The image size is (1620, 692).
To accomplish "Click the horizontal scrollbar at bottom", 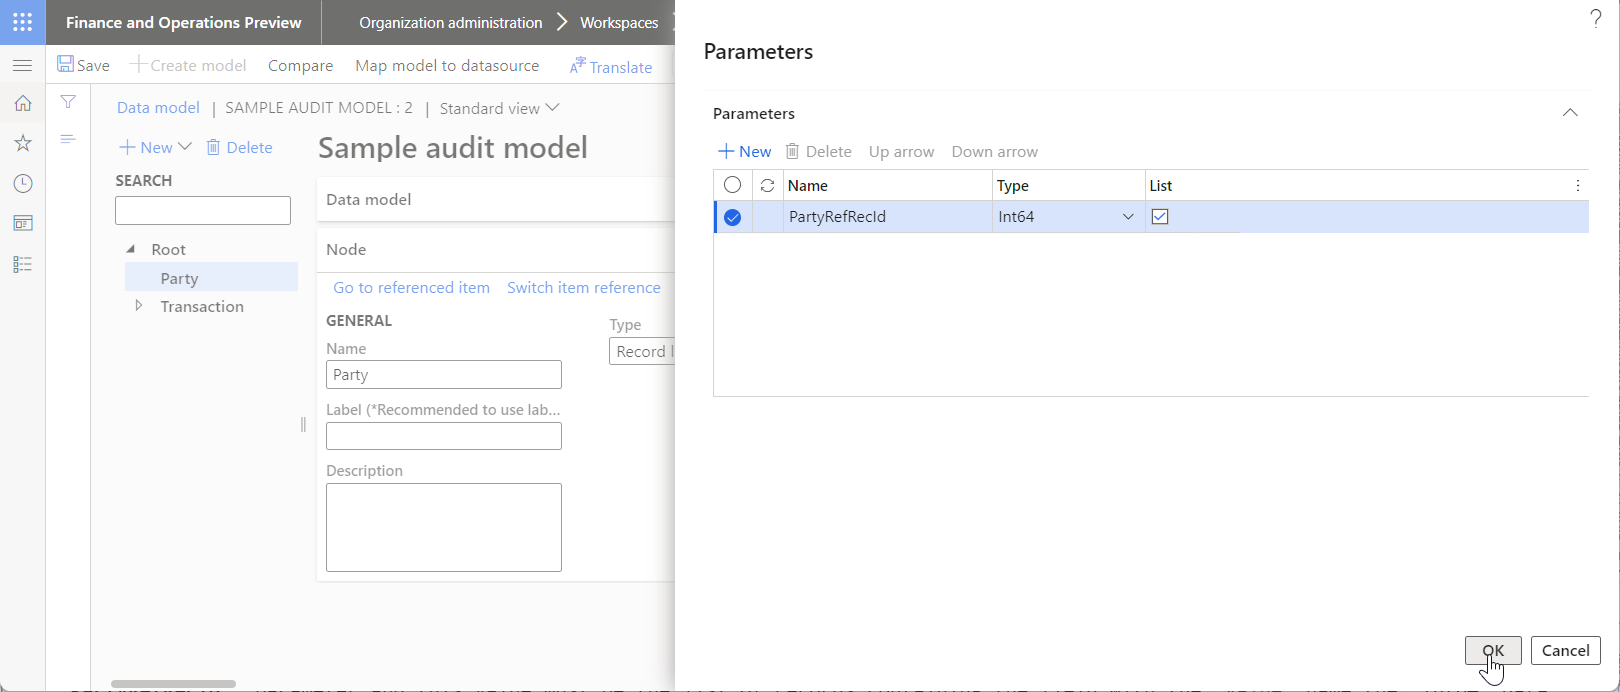I will [x=173, y=684].
